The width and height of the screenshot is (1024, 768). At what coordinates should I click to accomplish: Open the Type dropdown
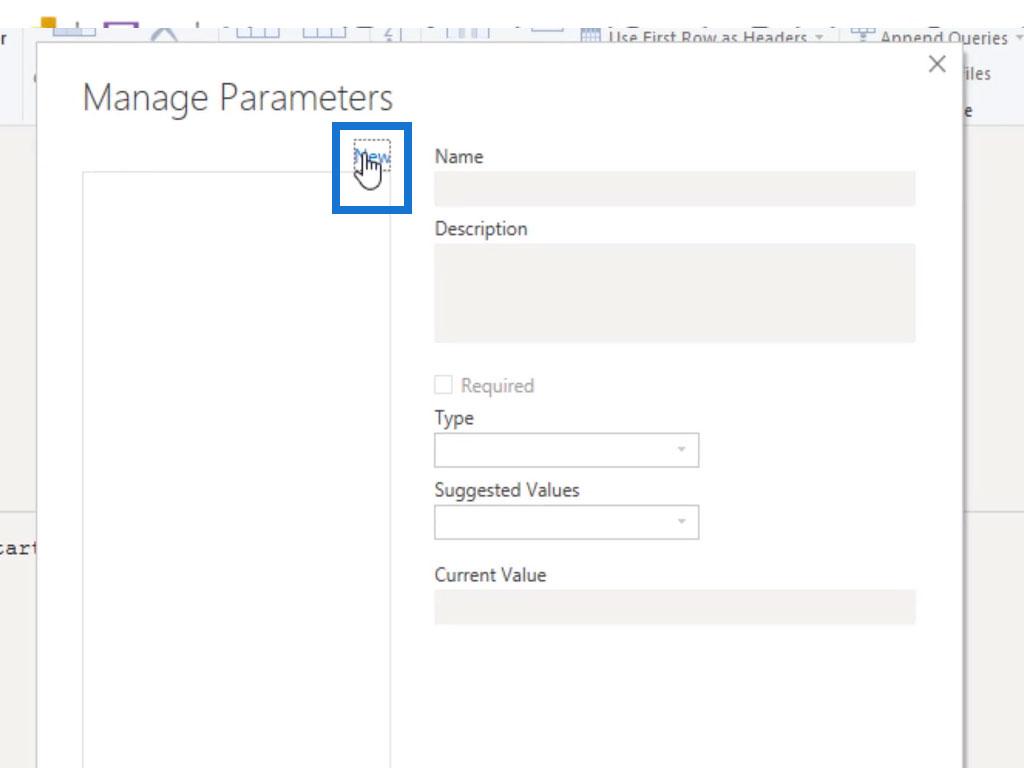(x=566, y=450)
